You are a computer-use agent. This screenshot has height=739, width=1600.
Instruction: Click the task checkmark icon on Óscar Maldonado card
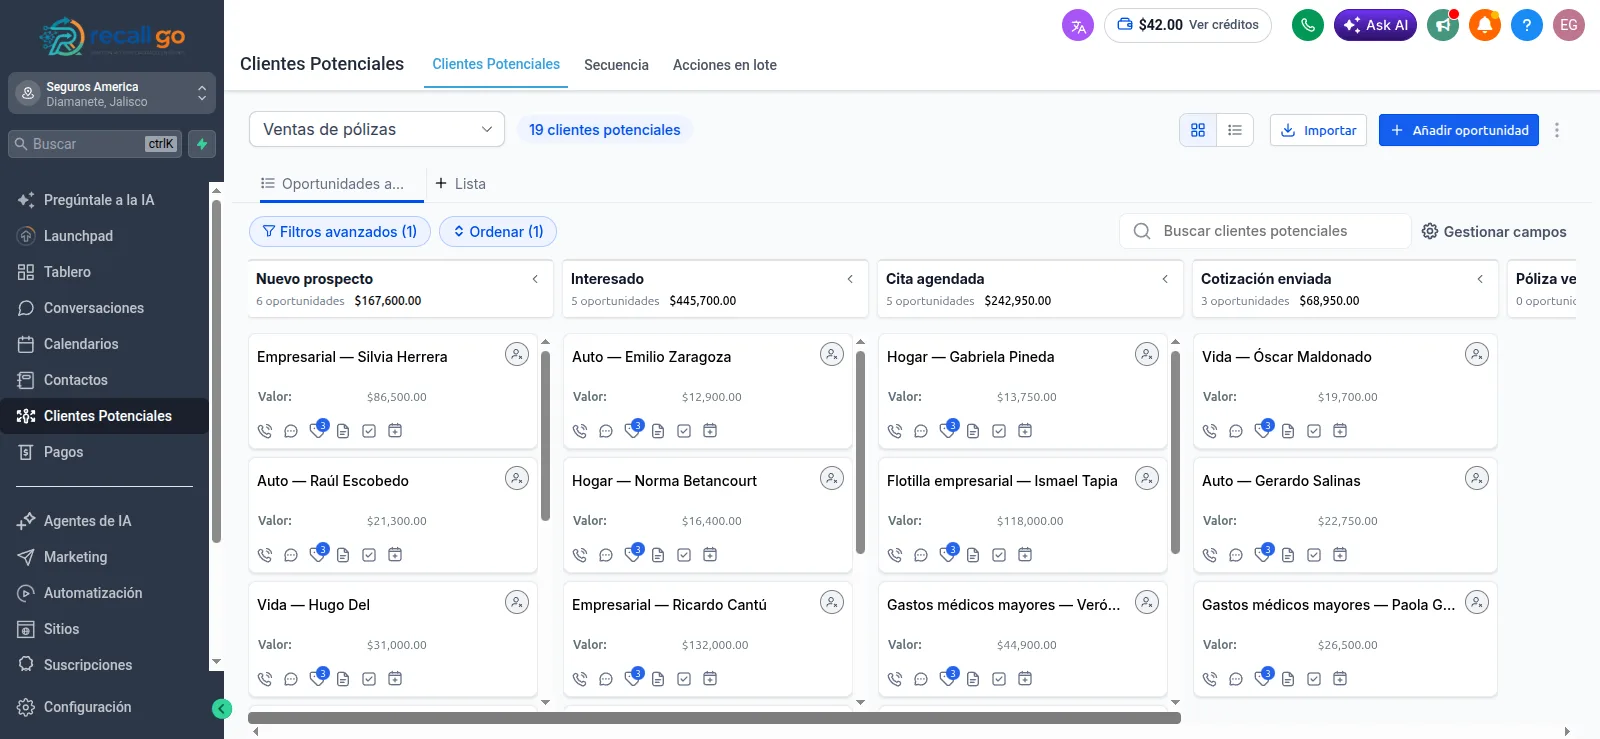[1314, 431]
